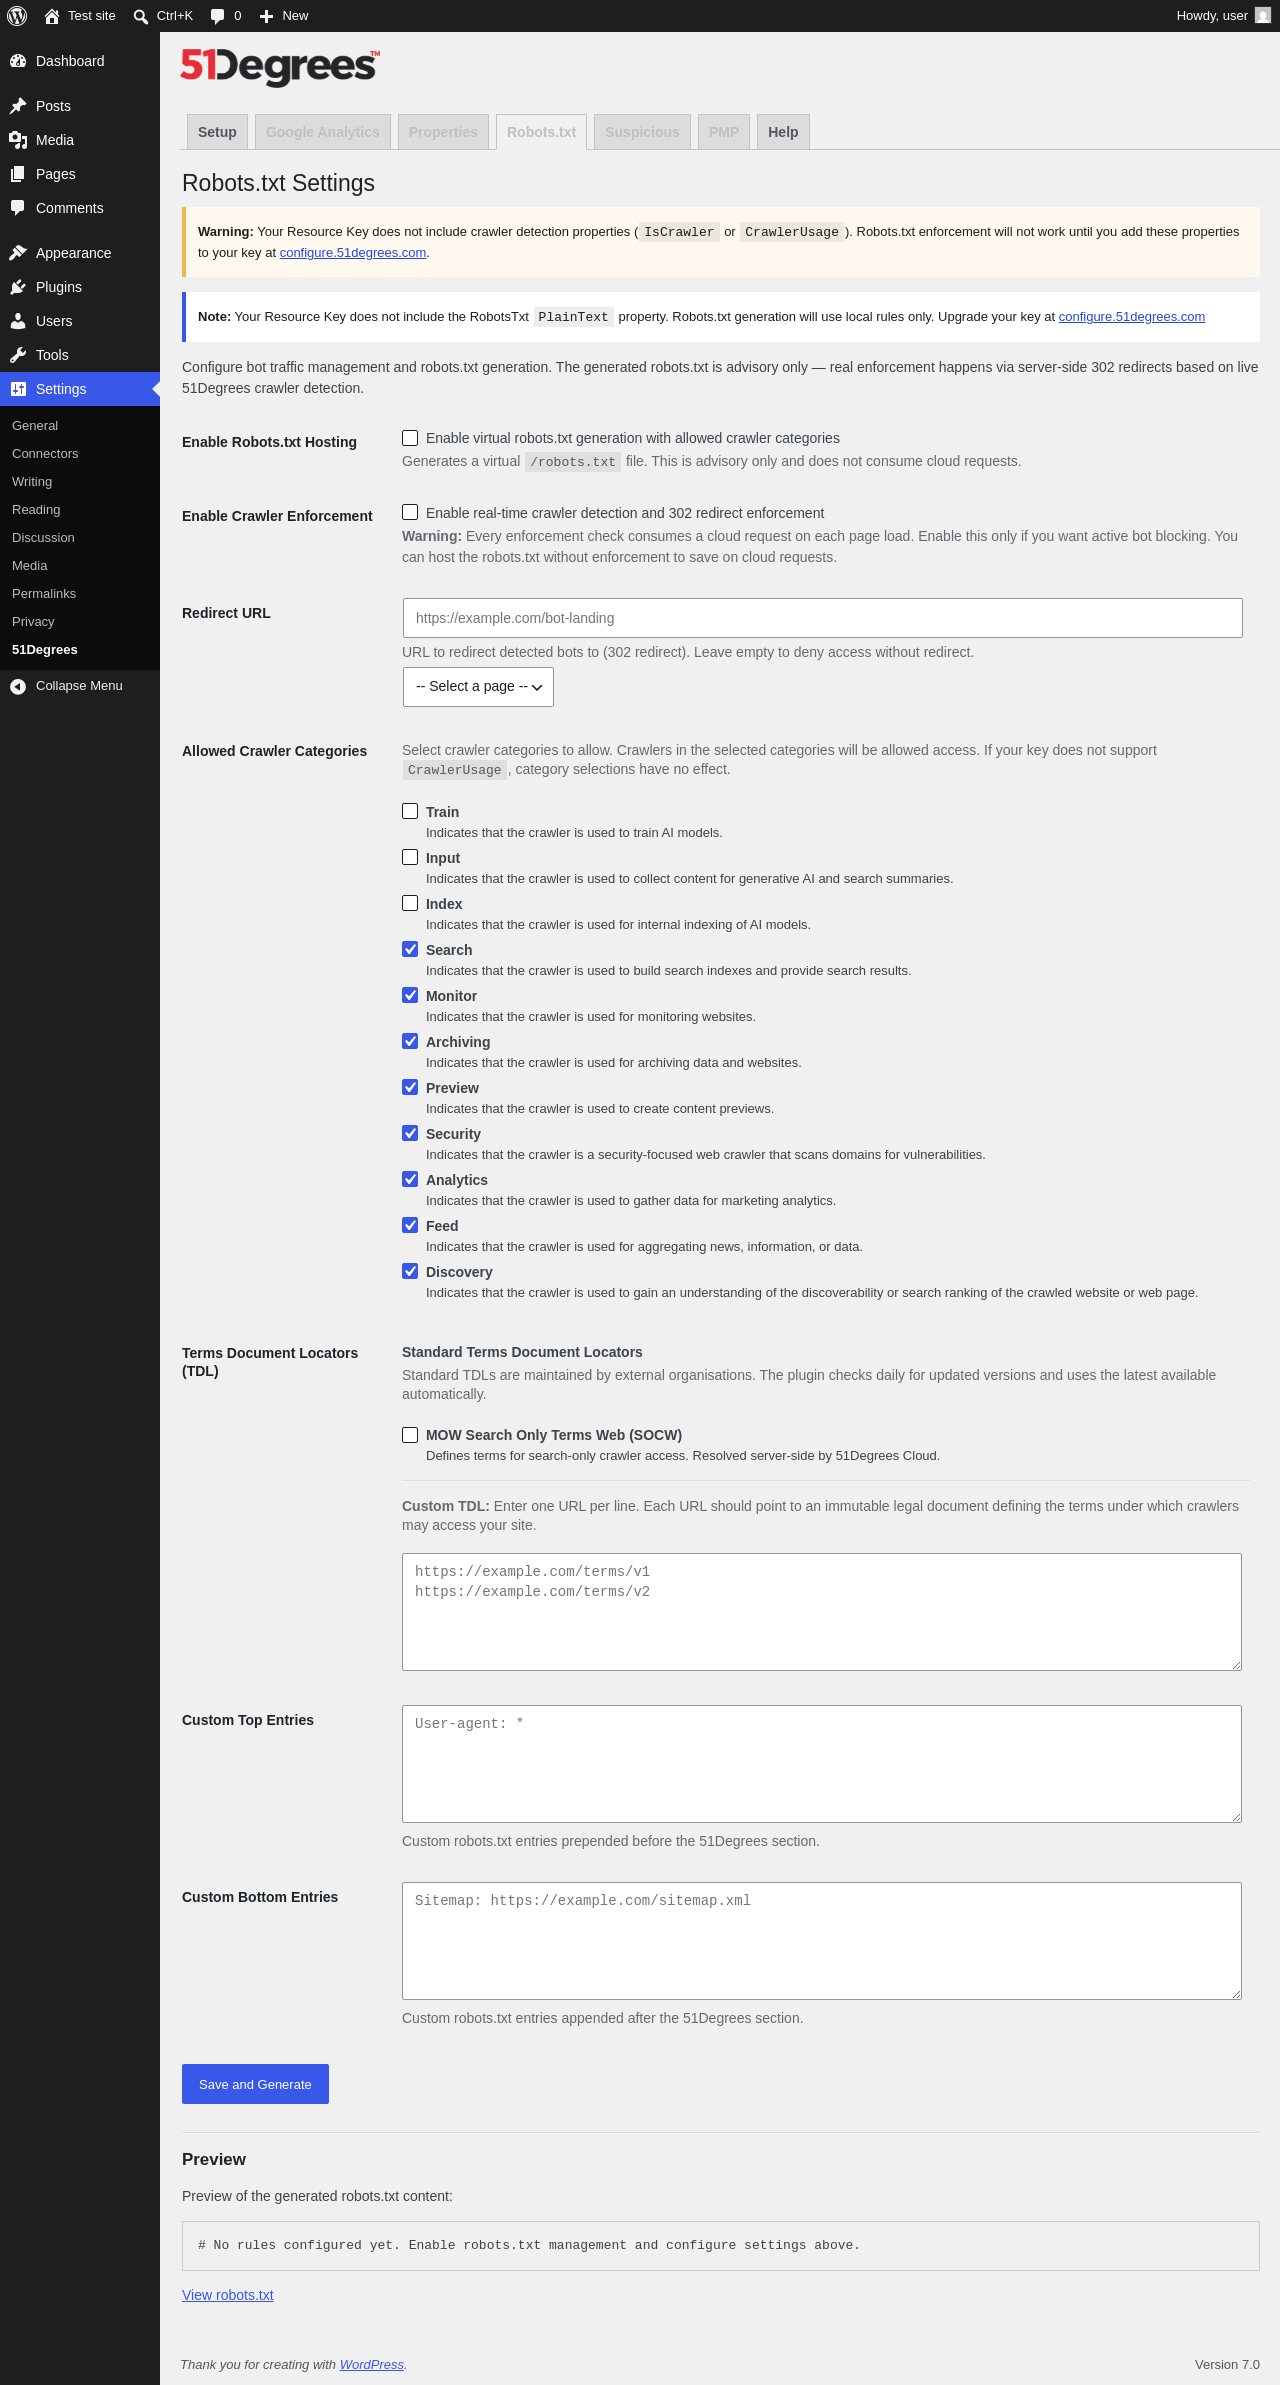Check the Train crawler category
This screenshot has width=1280, height=2385.
tap(410, 811)
